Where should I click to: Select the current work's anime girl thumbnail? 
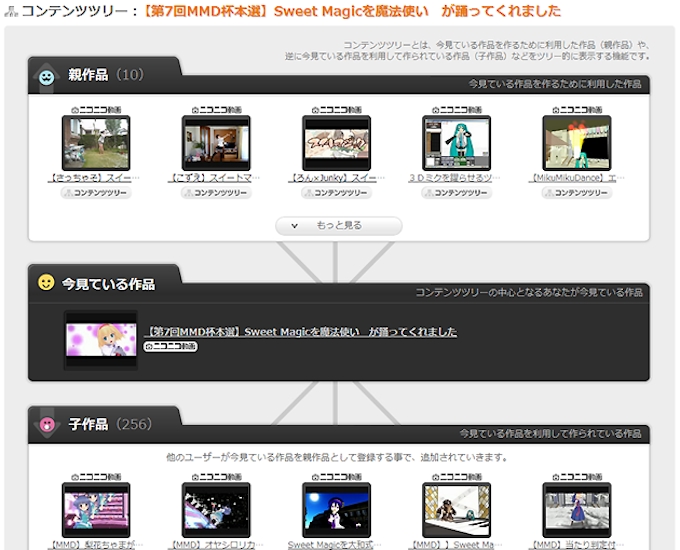pos(100,340)
